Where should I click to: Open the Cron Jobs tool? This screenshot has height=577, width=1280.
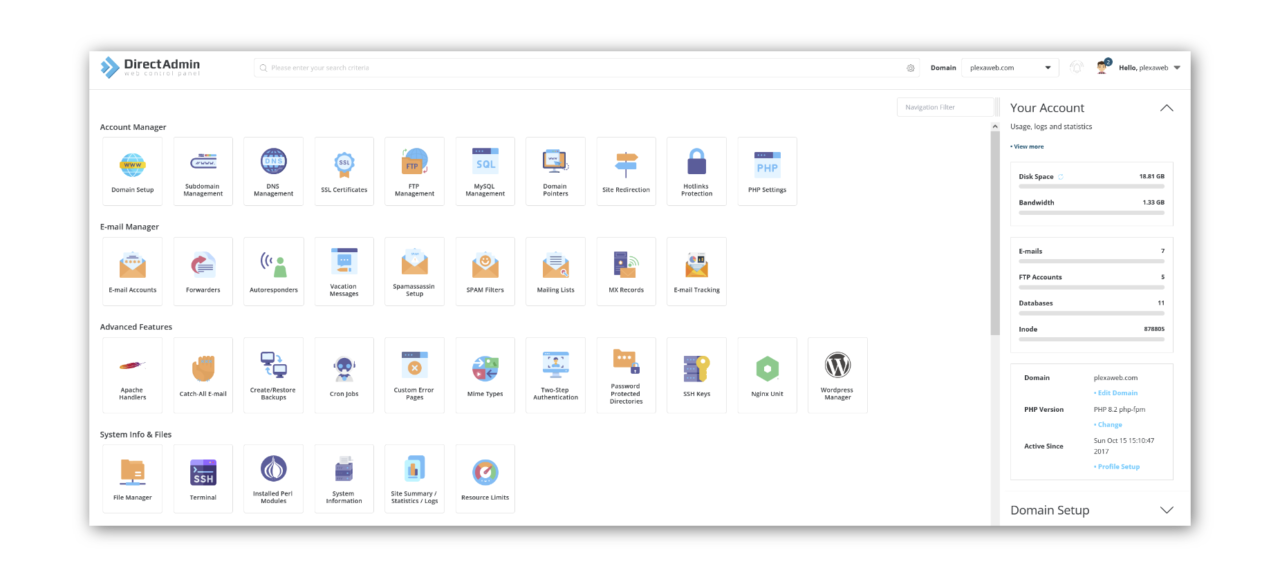344,374
